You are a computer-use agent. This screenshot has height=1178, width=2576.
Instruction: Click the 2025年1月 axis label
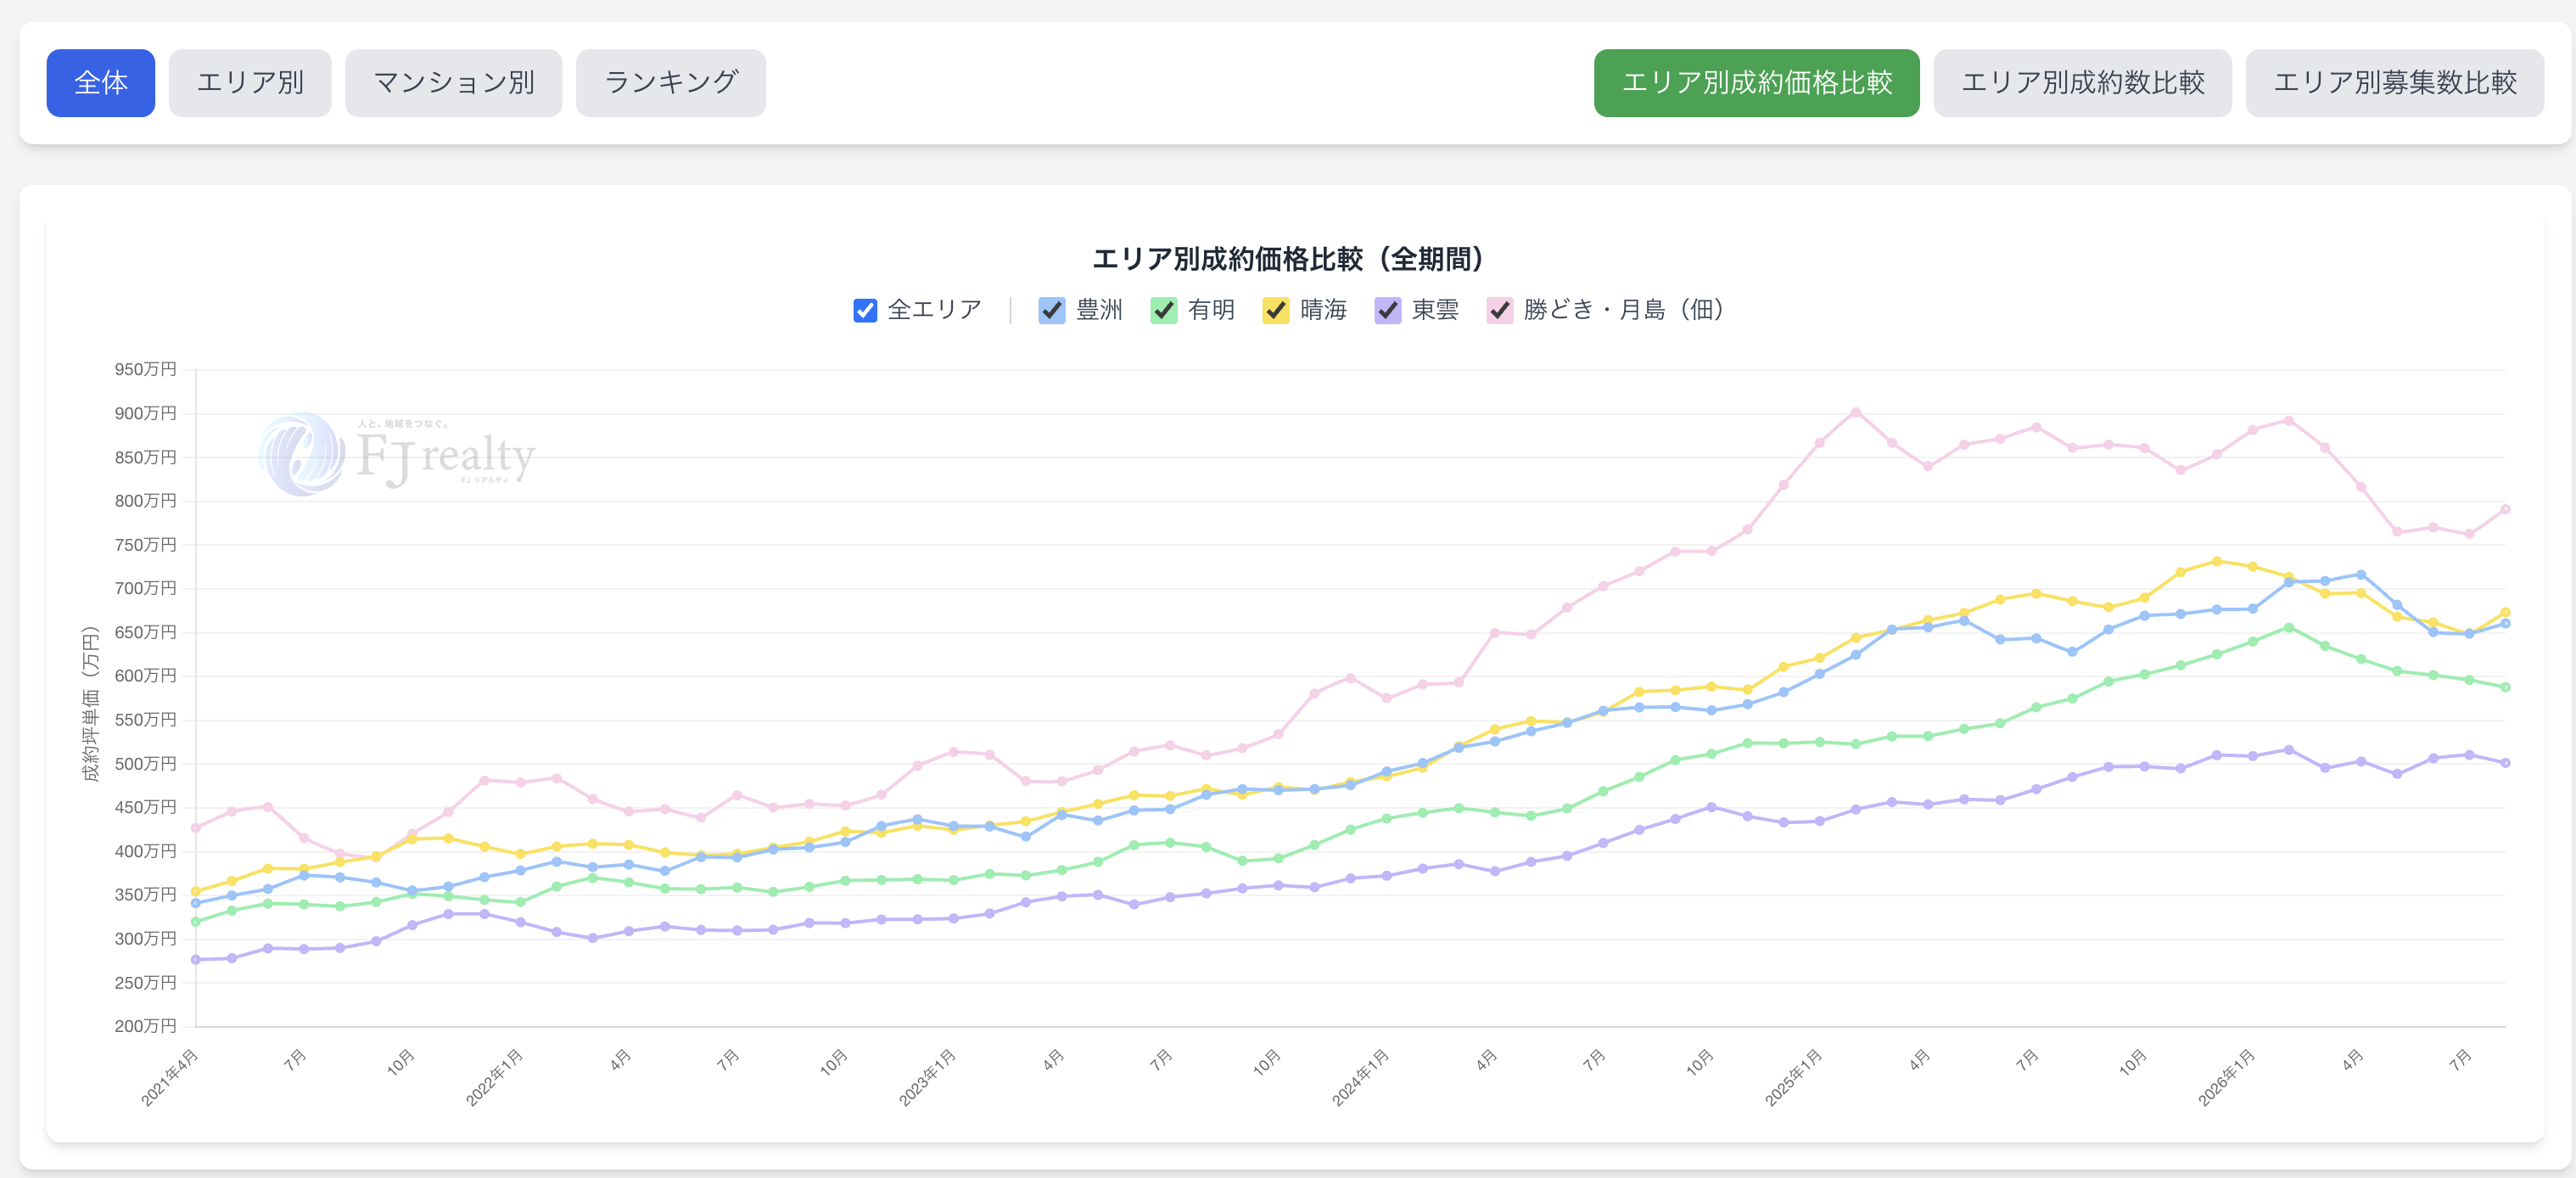1794,1077
